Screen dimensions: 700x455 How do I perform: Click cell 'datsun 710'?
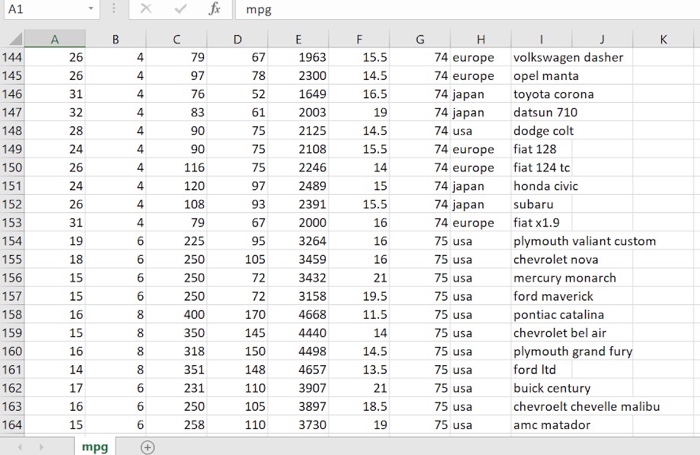[545, 112]
